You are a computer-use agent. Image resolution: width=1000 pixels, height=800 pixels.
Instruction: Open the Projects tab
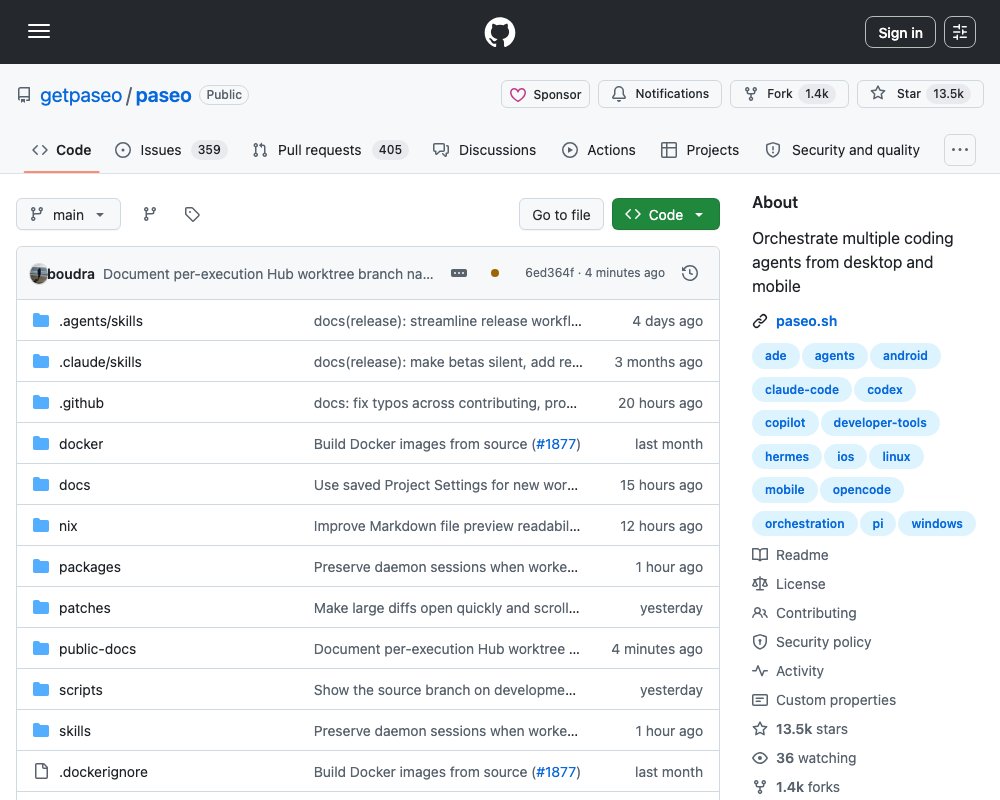click(x=700, y=150)
